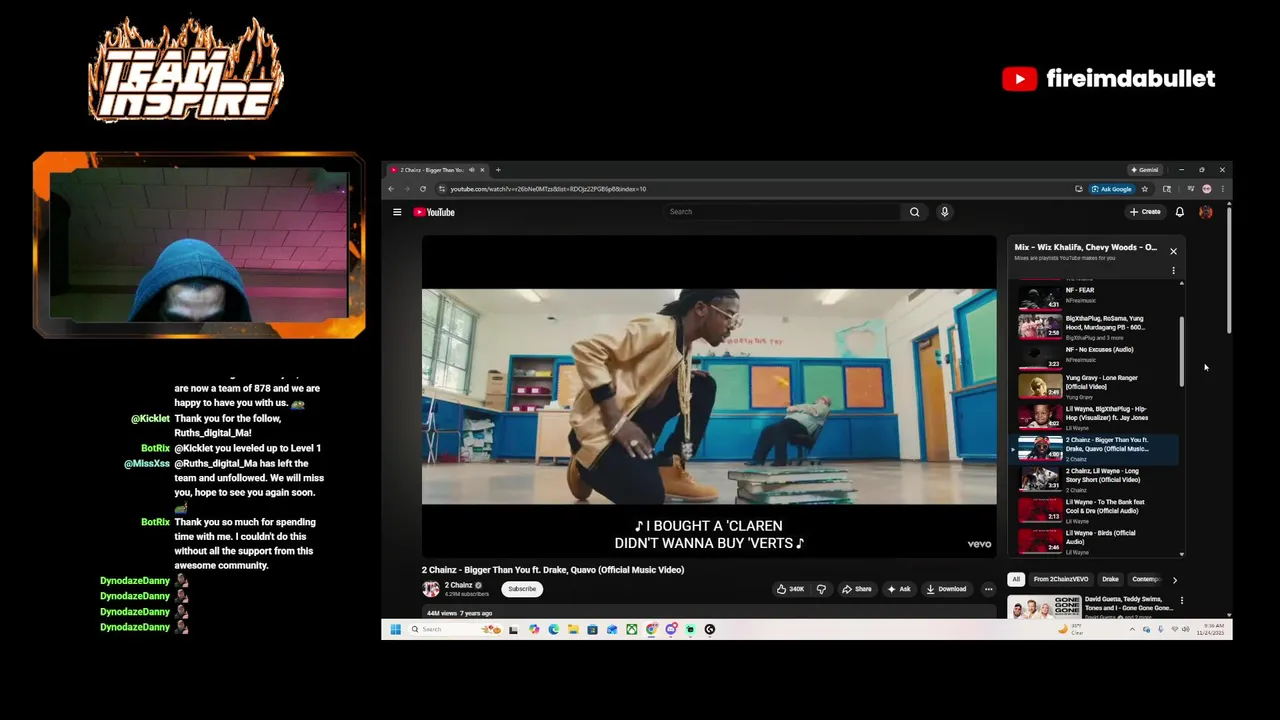Select the Contemporary filter chip
Image resolution: width=1280 pixels, height=720 pixels.
click(x=1145, y=579)
